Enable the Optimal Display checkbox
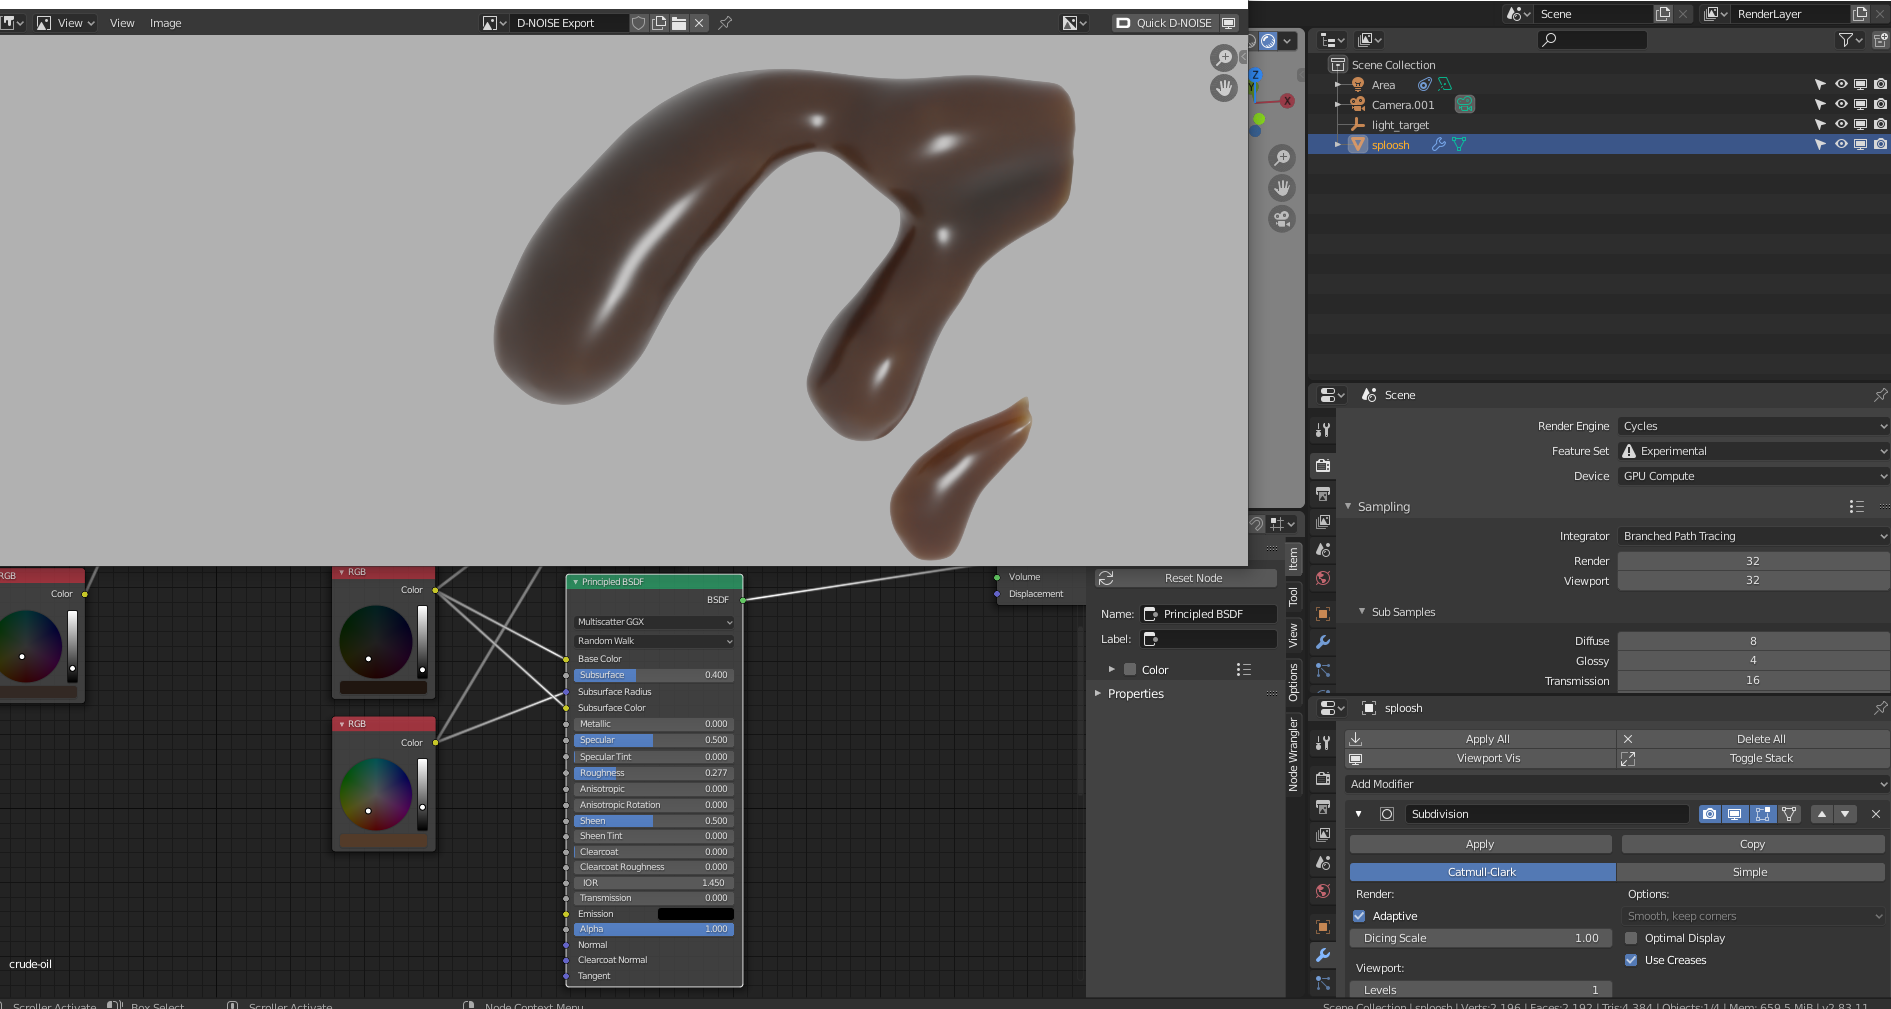Screen dimensions: 1891x1009 (x=1631, y=938)
